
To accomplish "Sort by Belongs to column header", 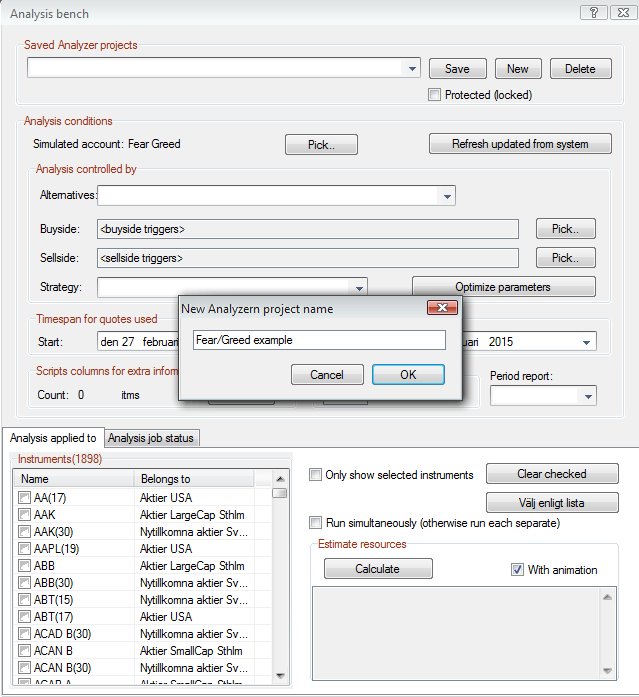I will click(x=194, y=479).
